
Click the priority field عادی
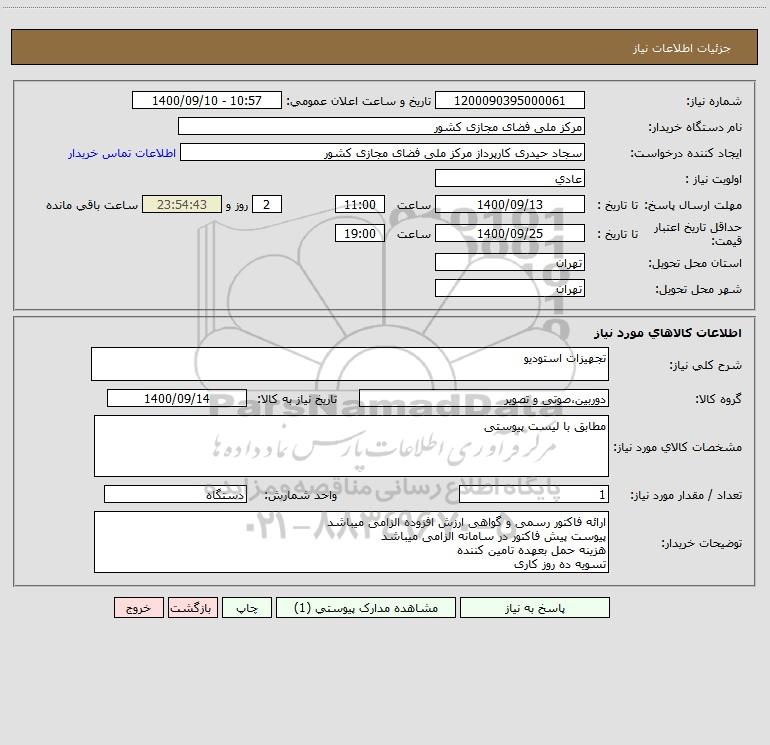[x=510, y=178]
